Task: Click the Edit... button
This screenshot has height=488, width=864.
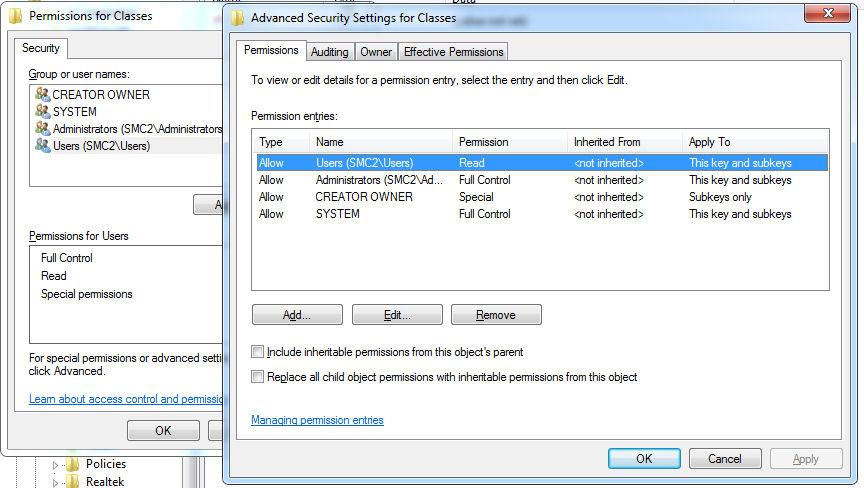Action: pos(397,315)
